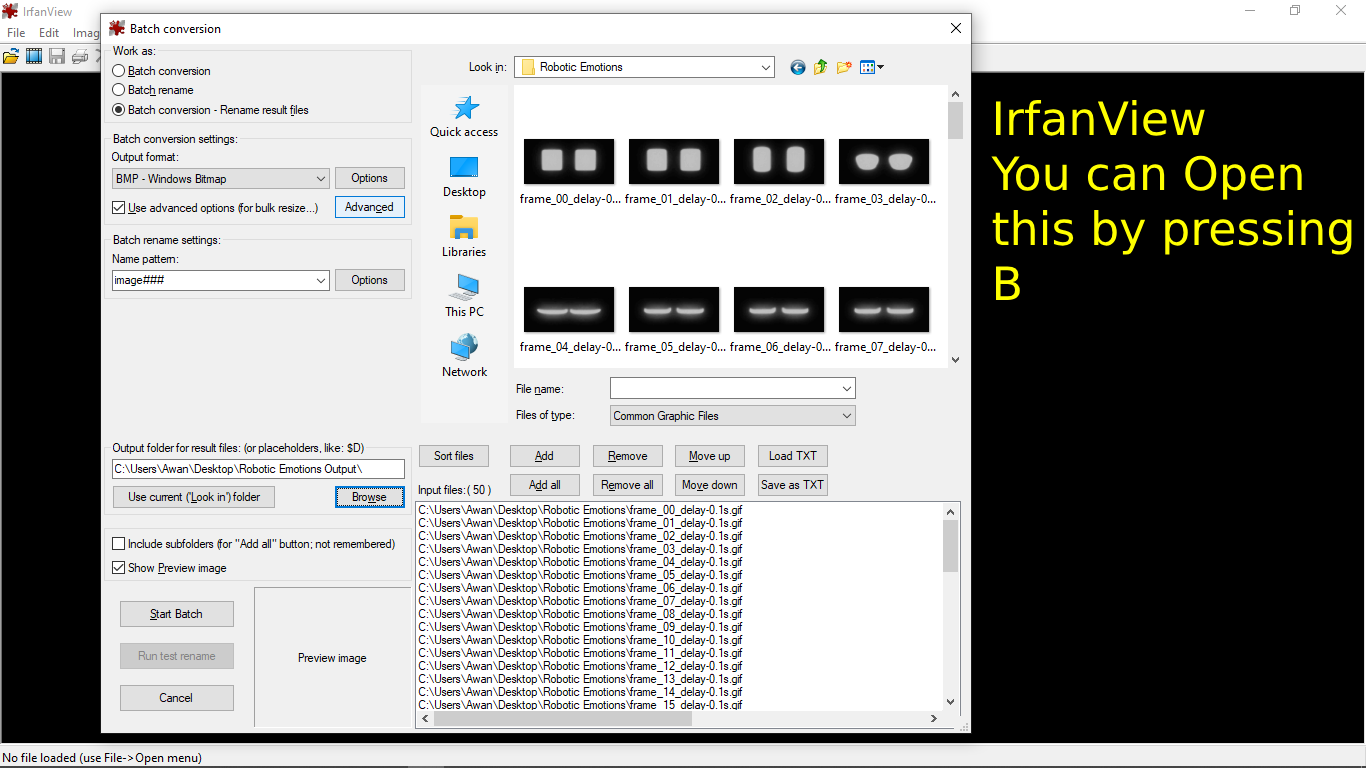
Task: Expand the File name combo box arrow
Action: pos(847,388)
